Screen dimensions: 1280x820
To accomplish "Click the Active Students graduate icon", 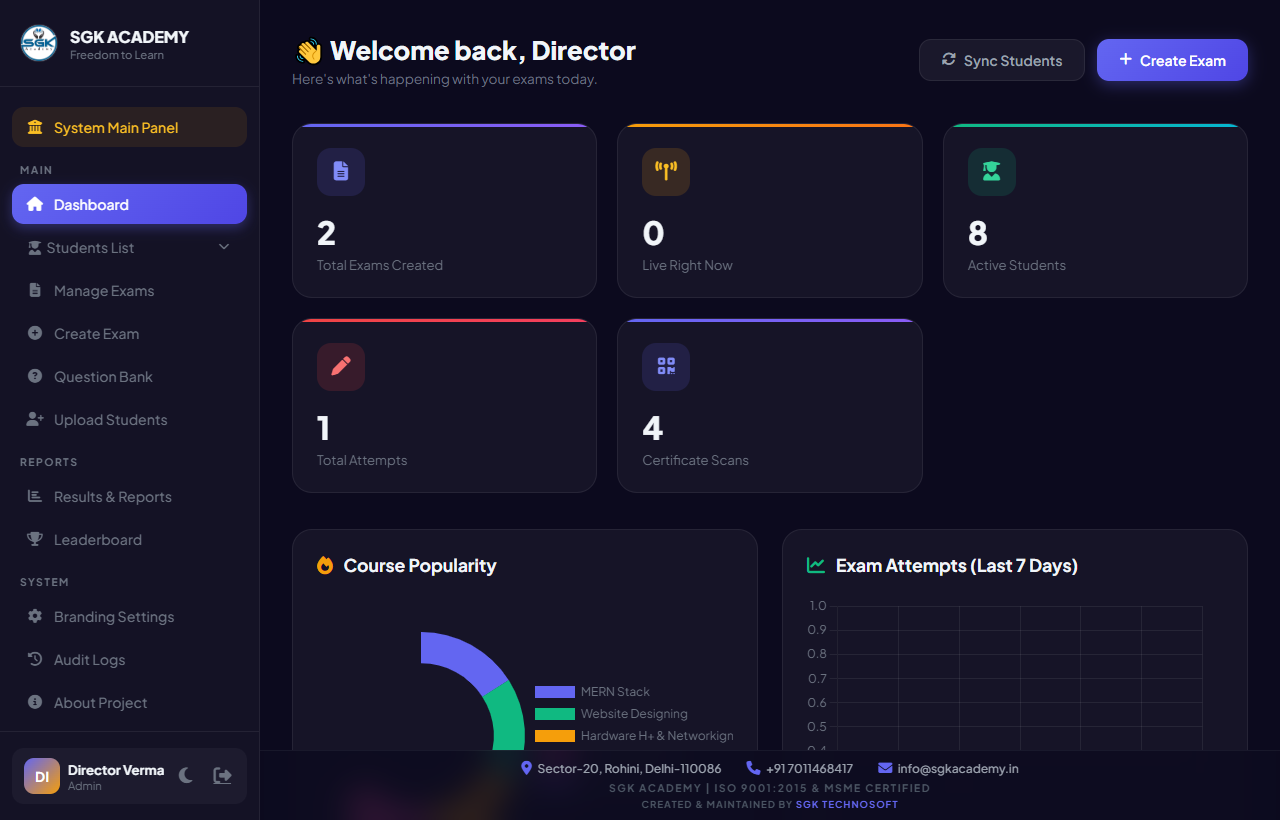I will [992, 172].
